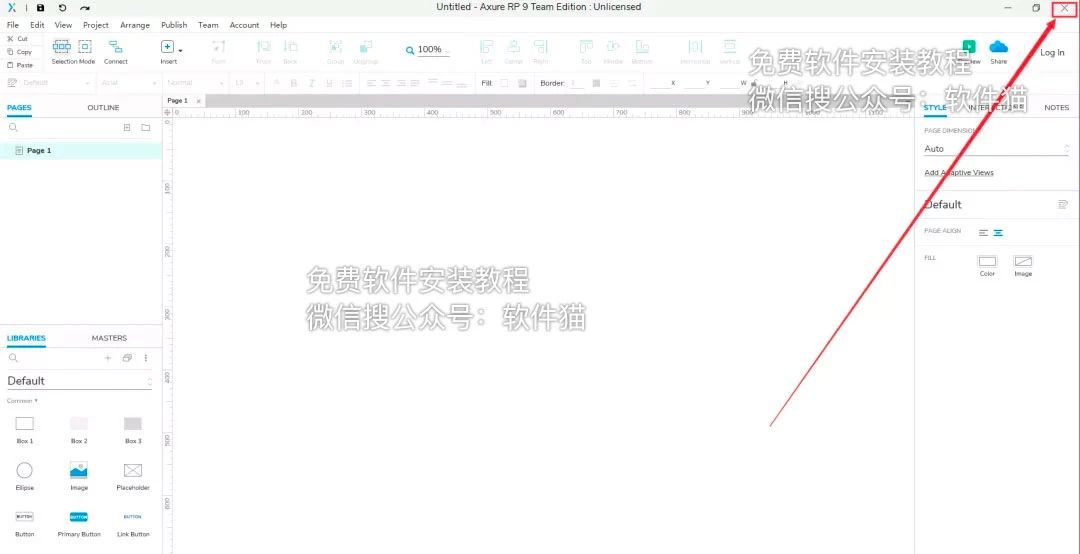Open the Team menu

[208, 25]
